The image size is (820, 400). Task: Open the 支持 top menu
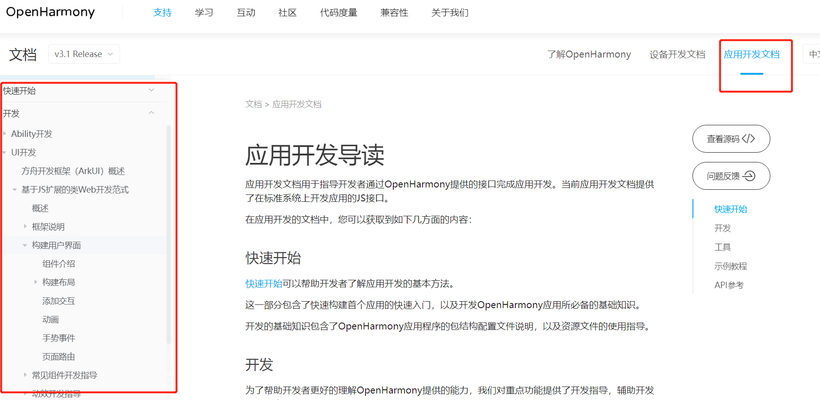coord(162,13)
